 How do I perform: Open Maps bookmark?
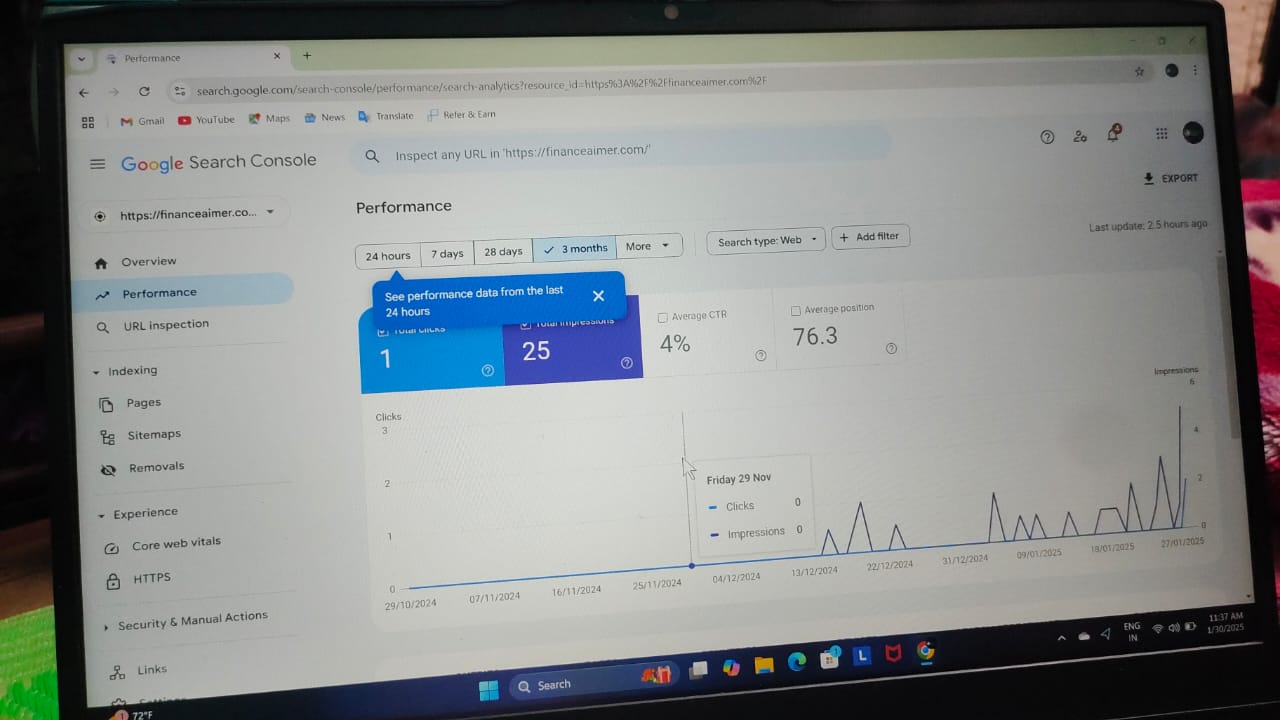coord(269,119)
